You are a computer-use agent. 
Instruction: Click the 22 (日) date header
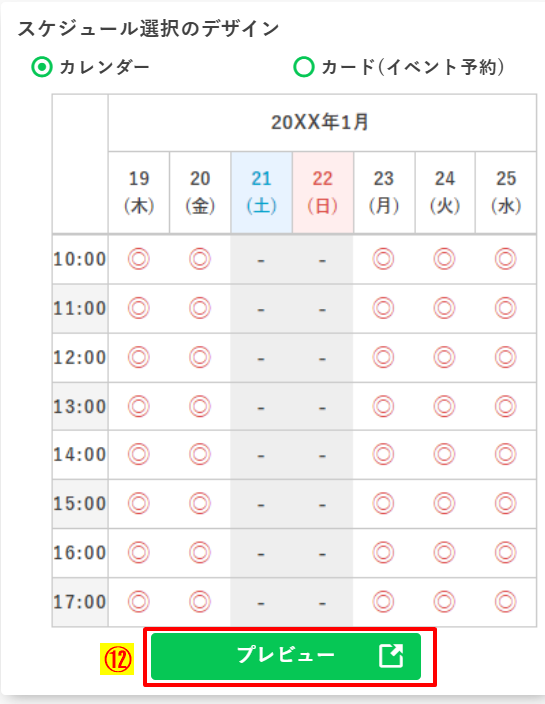pyautogui.click(x=323, y=192)
